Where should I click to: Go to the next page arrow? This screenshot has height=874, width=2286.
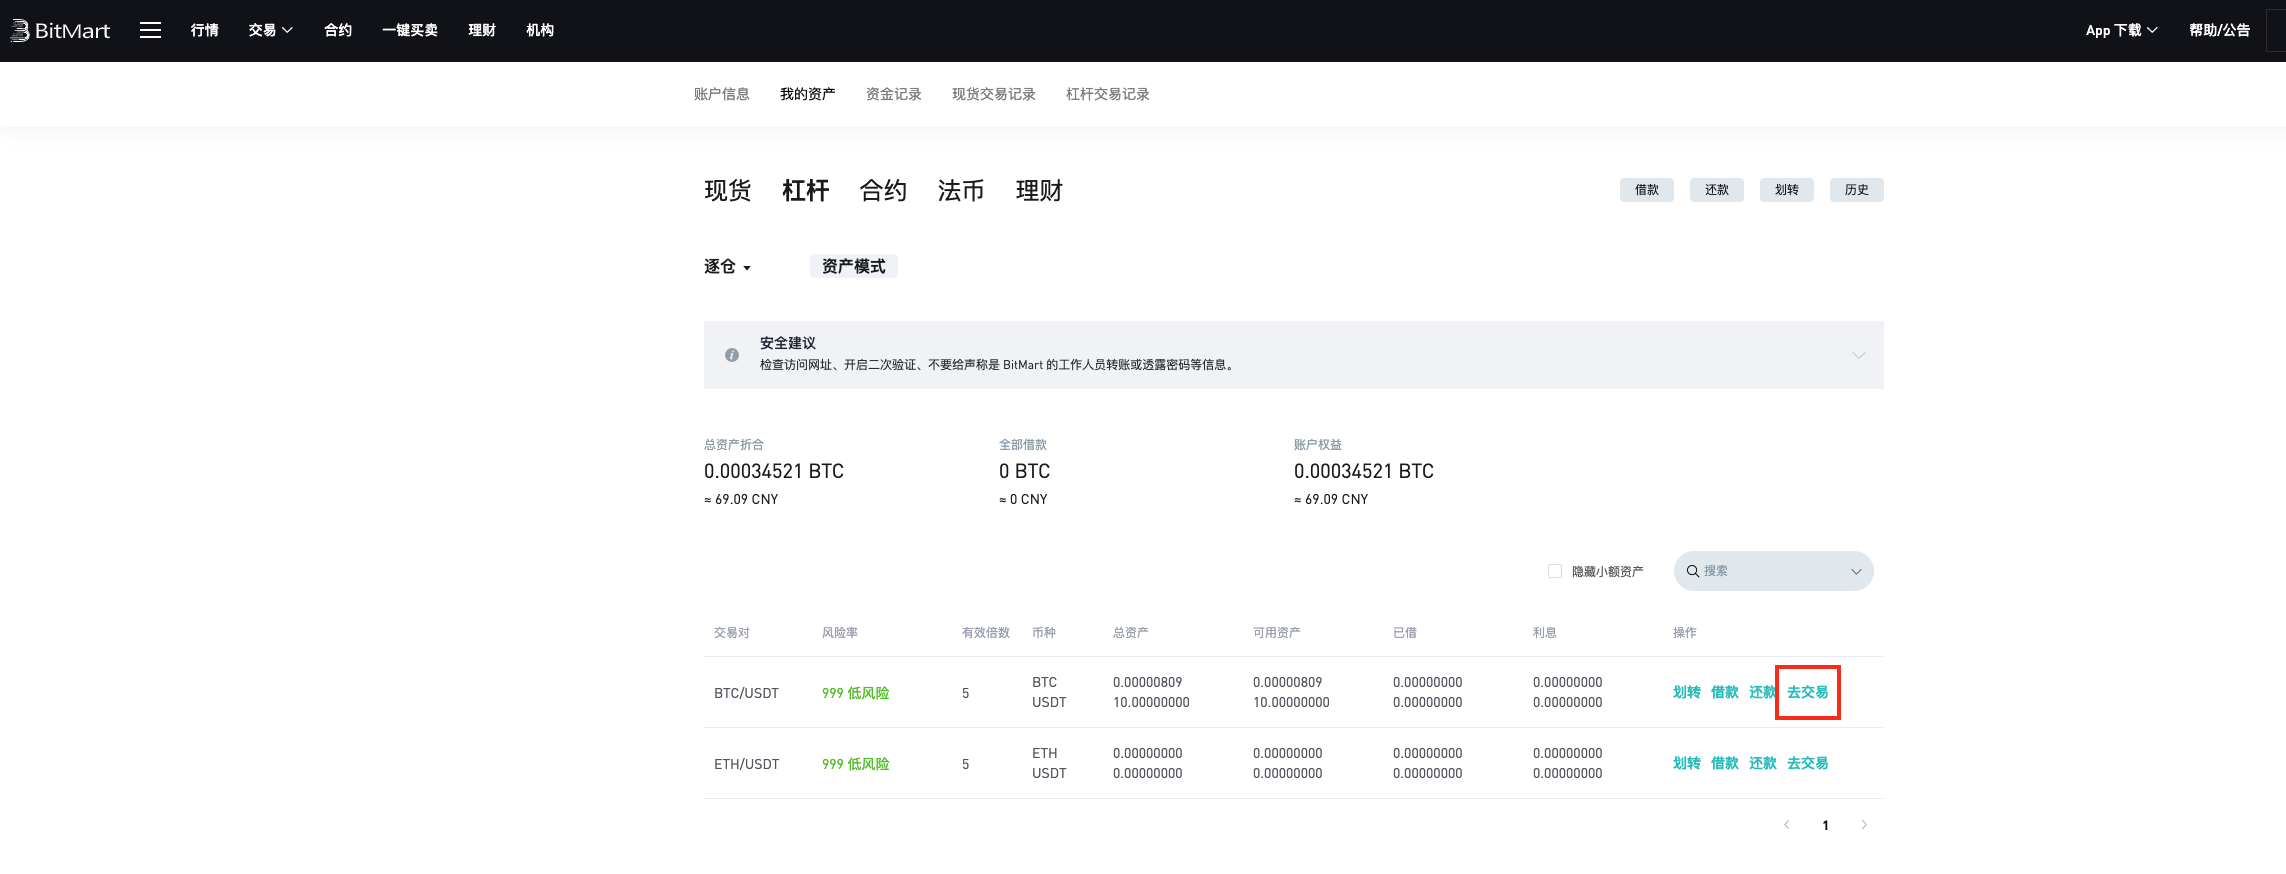[1864, 825]
